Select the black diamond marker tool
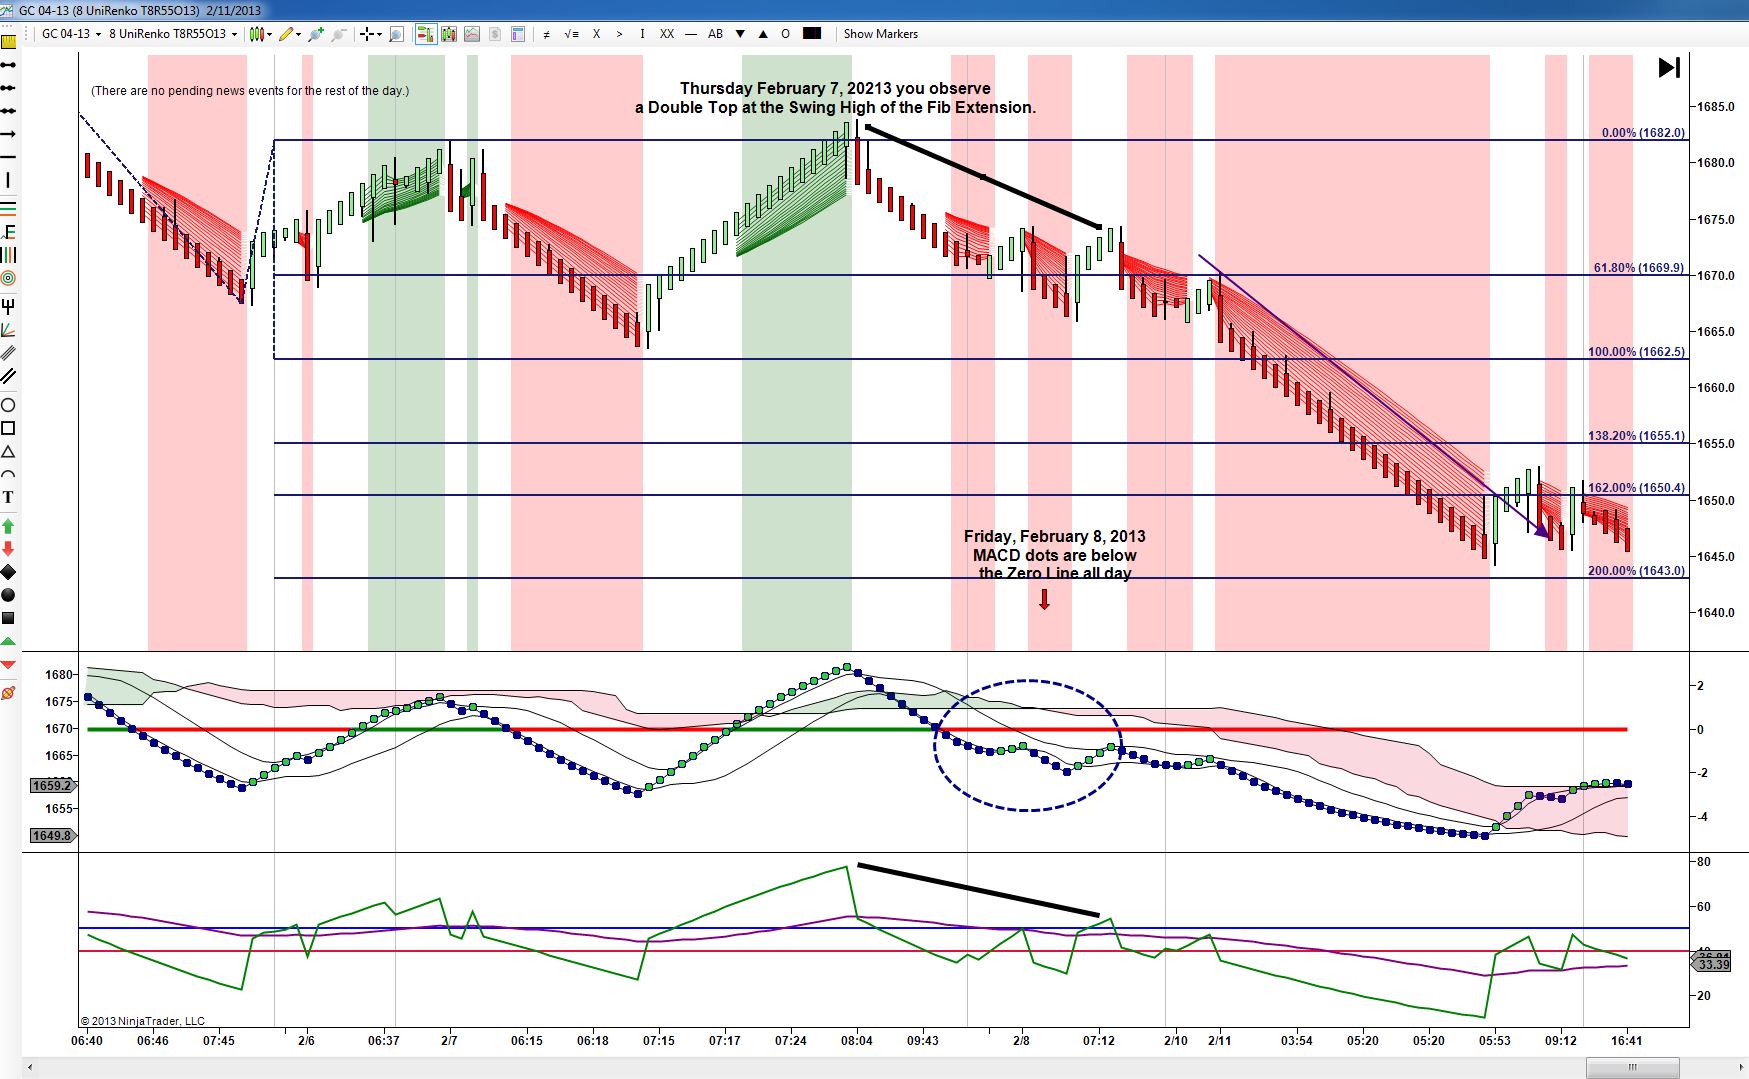The height and width of the screenshot is (1079, 1749). (x=8, y=572)
